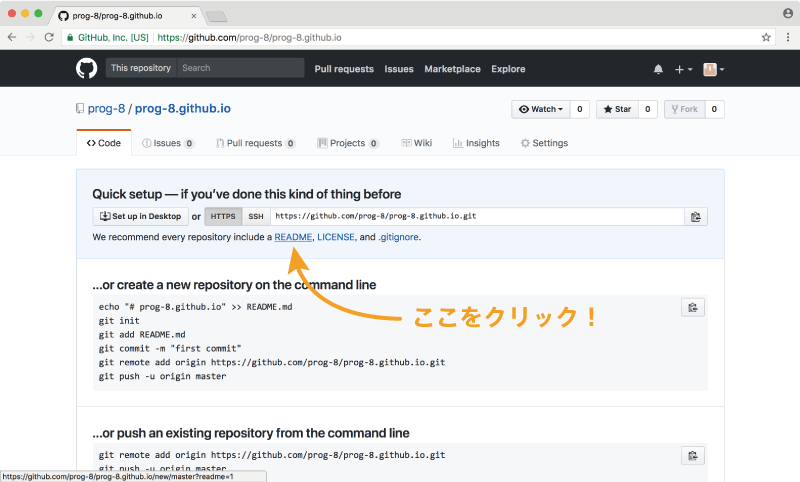Bookmark page with star icon
The width and height of the screenshot is (800, 482).
(766, 37)
